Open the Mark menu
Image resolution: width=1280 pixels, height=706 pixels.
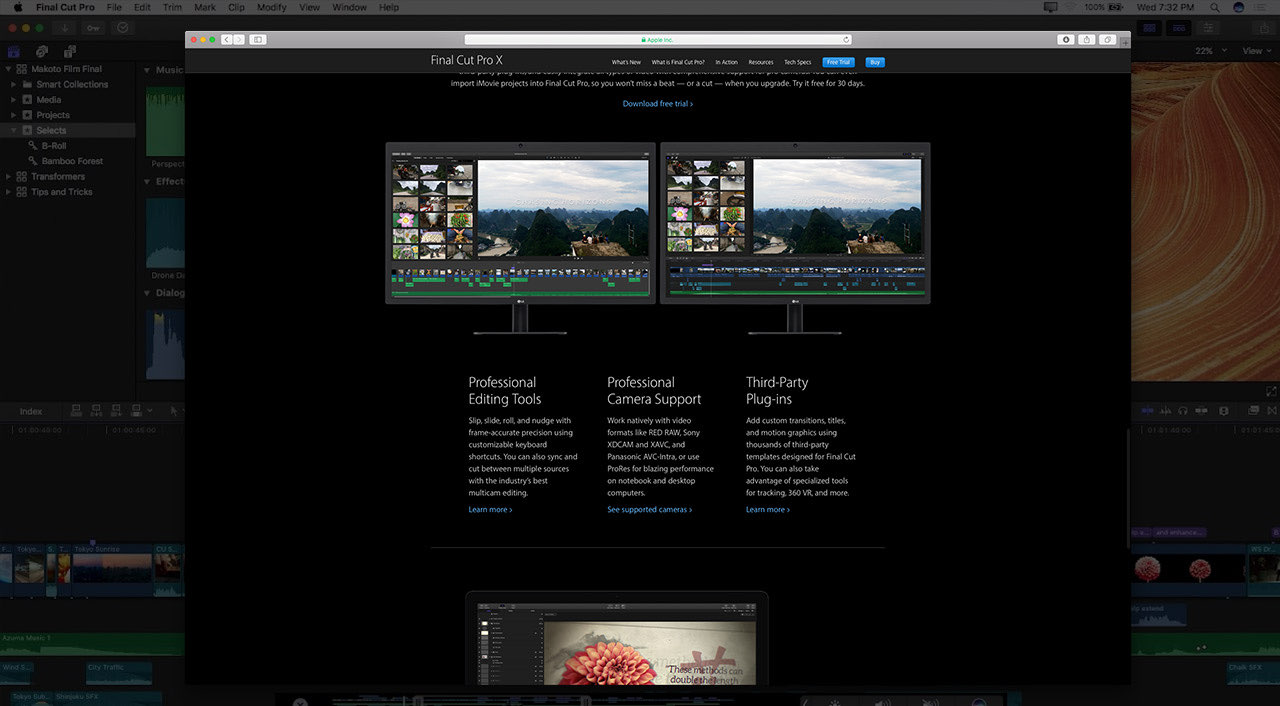click(204, 7)
